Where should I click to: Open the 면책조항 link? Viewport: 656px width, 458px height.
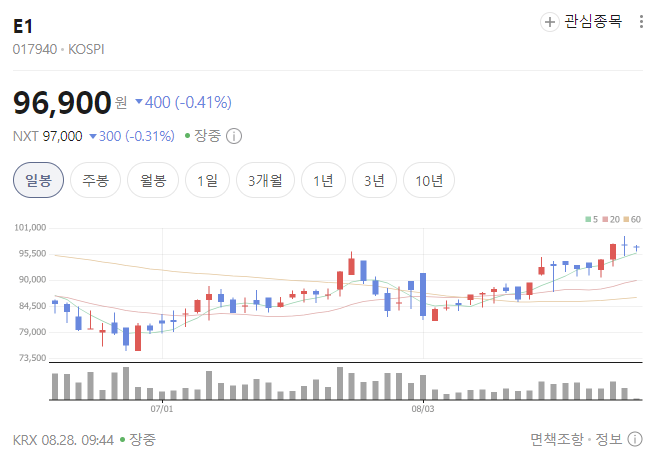tap(557, 439)
